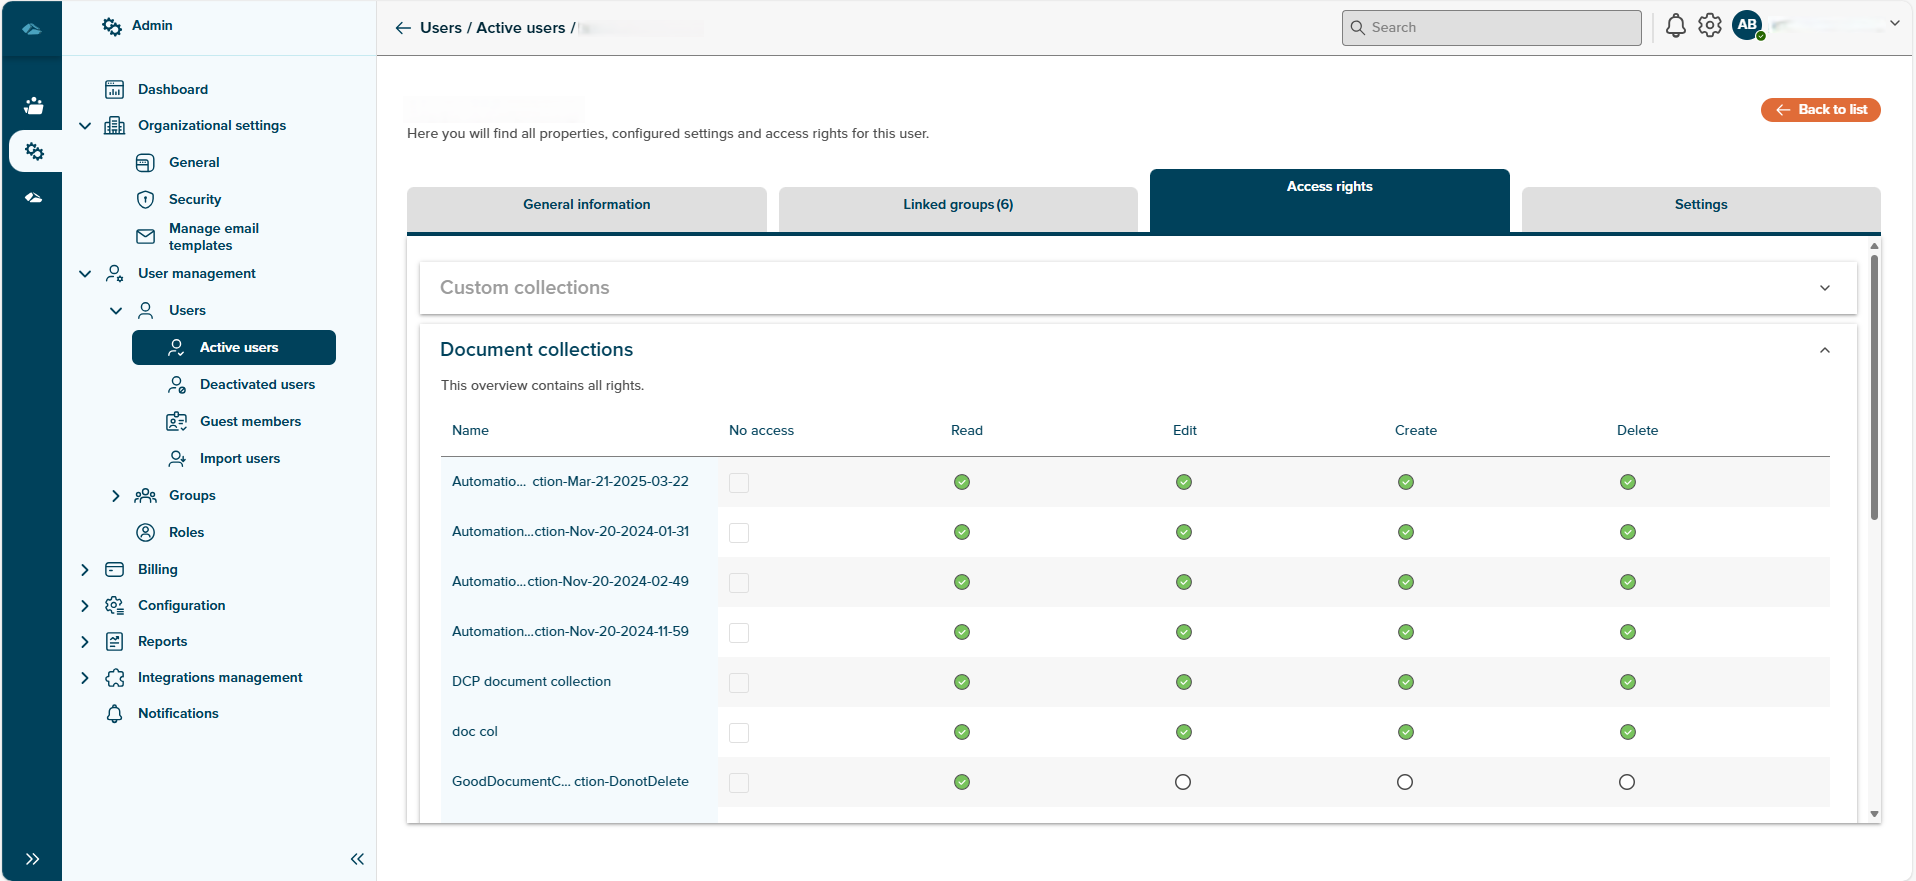Select the Access rights tab
This screenshot has width=1916, height=881.
point(1330,200)
